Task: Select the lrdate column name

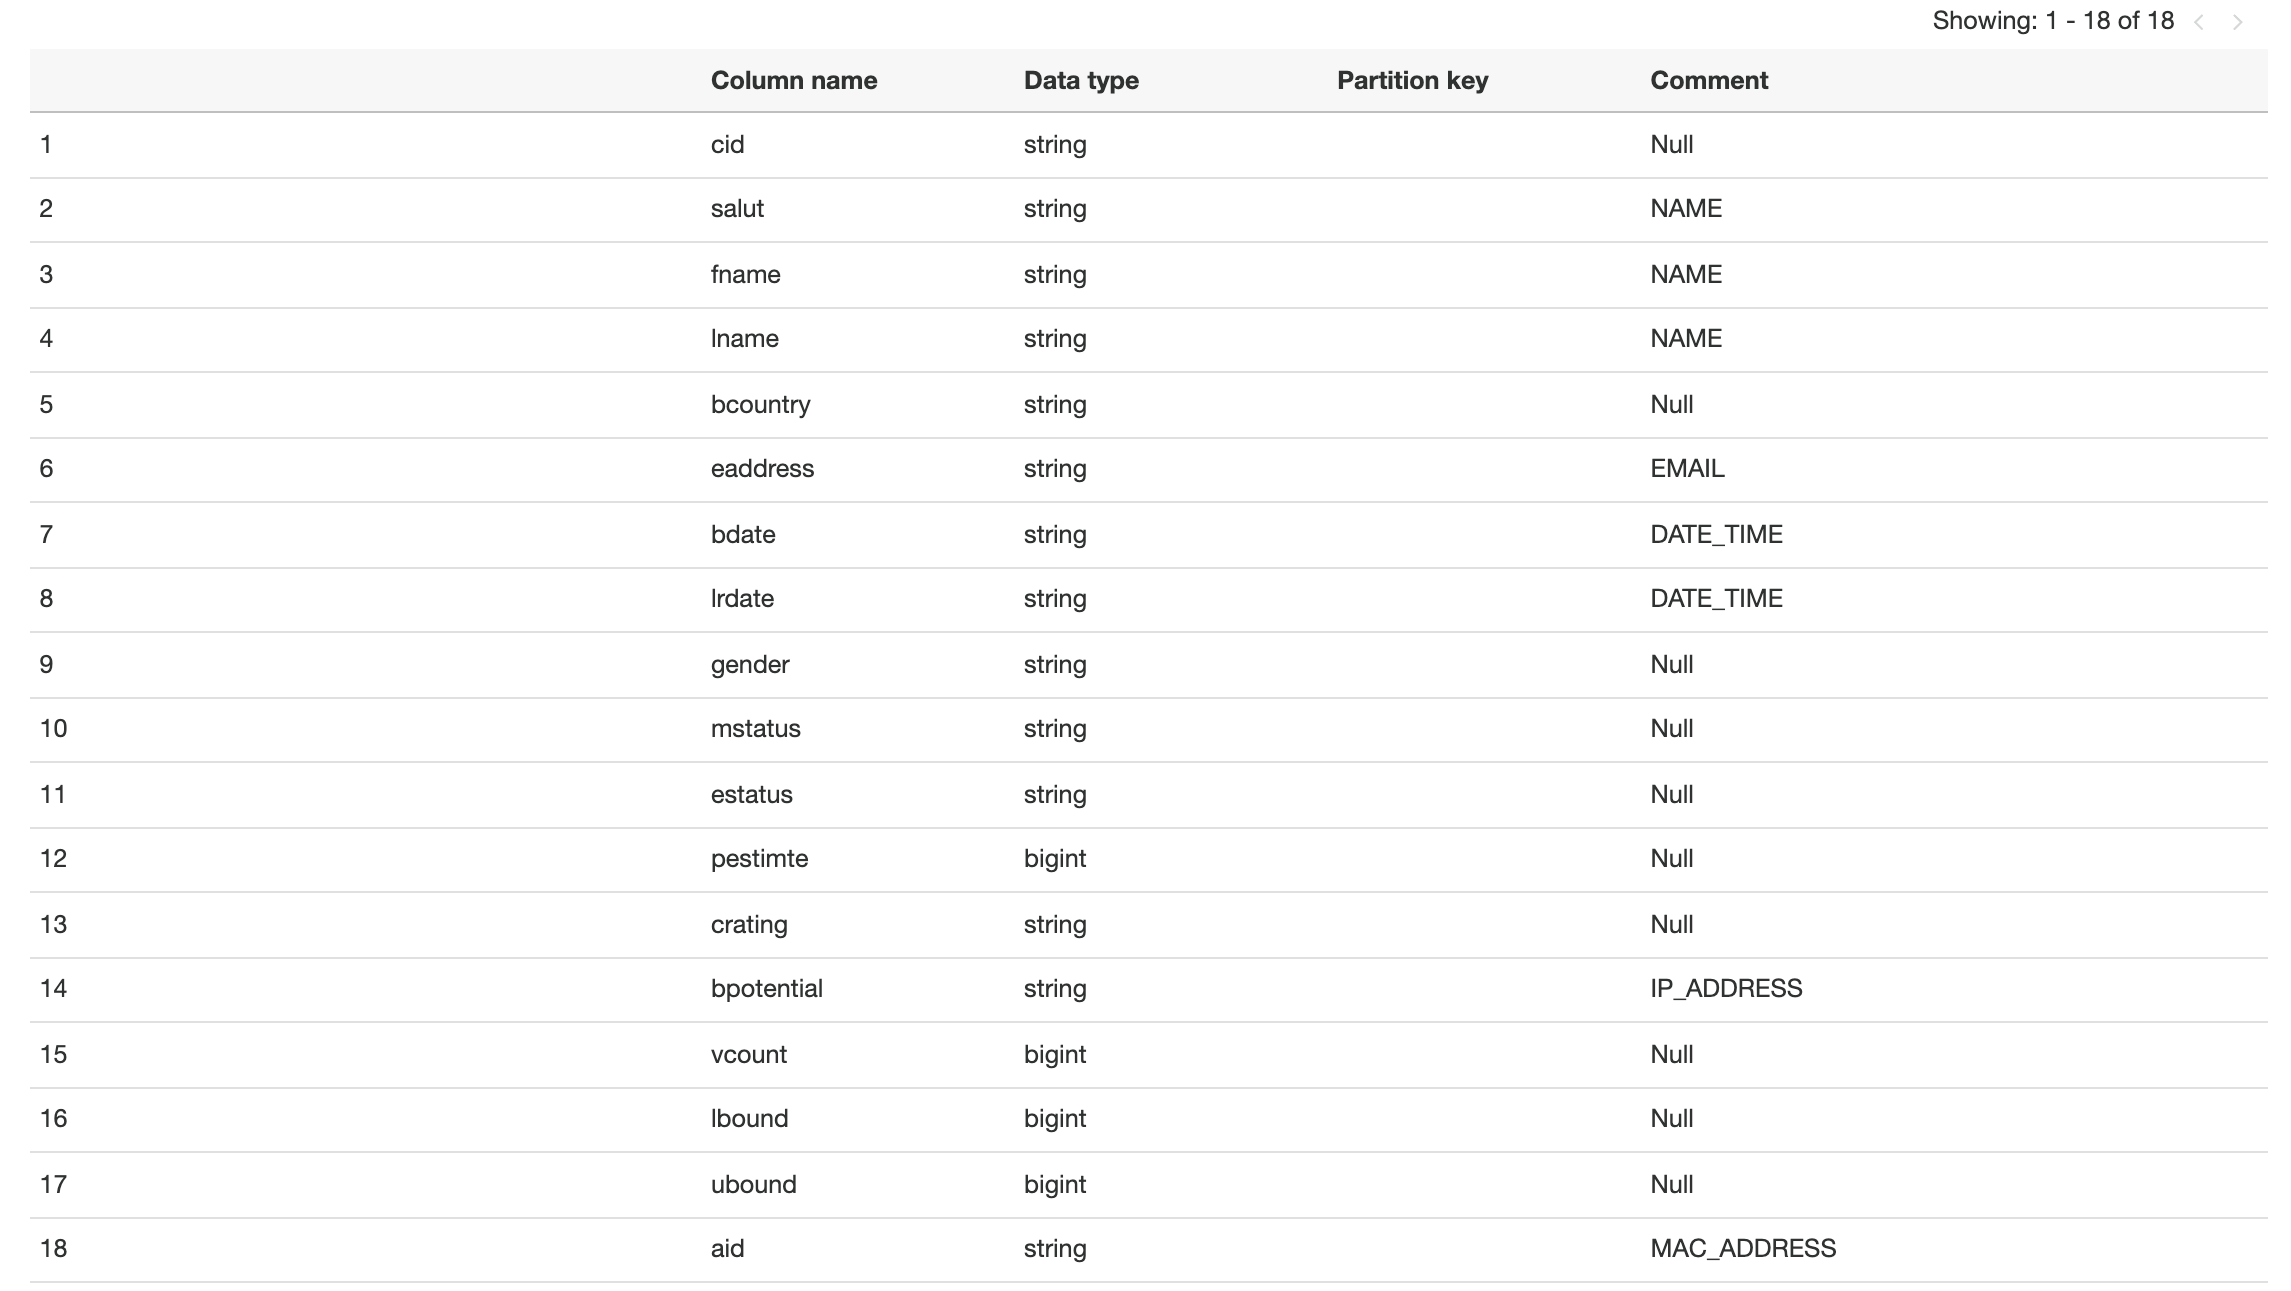Action: coord(742,598)
